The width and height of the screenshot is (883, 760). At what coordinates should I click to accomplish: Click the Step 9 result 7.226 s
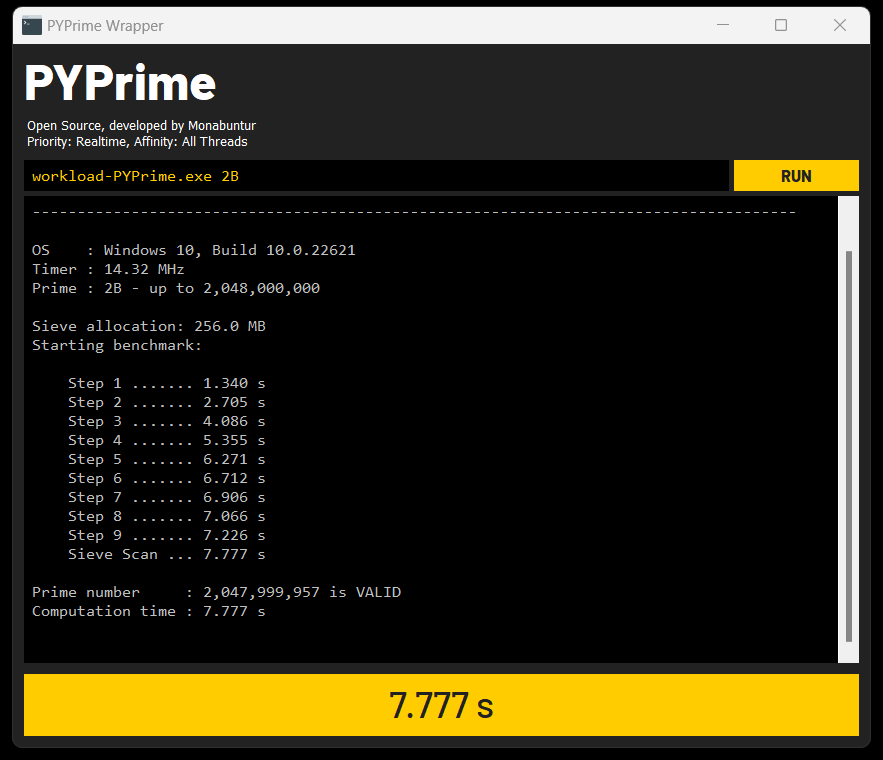[167, 535]
